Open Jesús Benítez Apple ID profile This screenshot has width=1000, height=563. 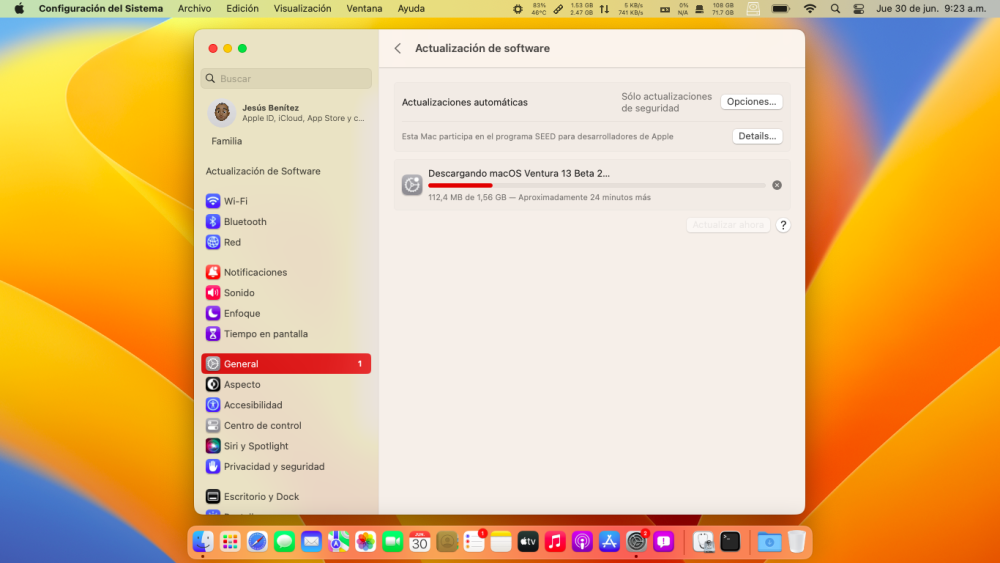tap(286, 113)
